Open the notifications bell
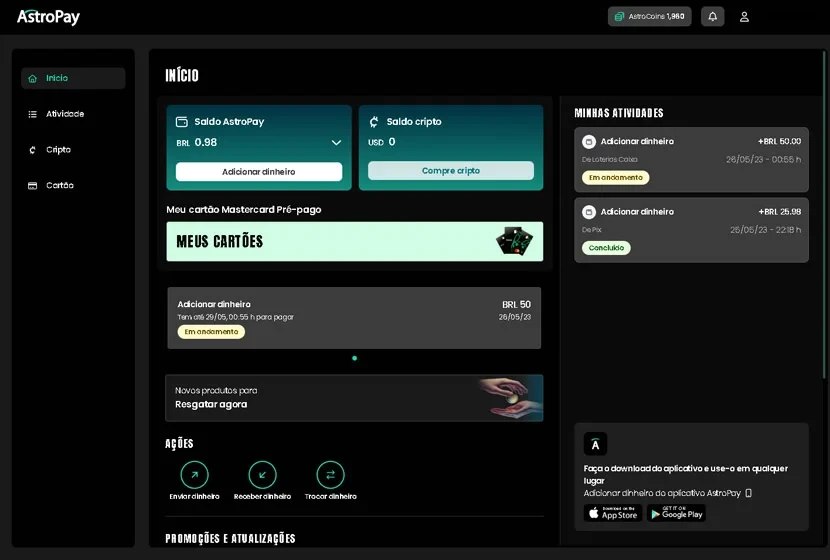The image size is (830, 560). 712,16
